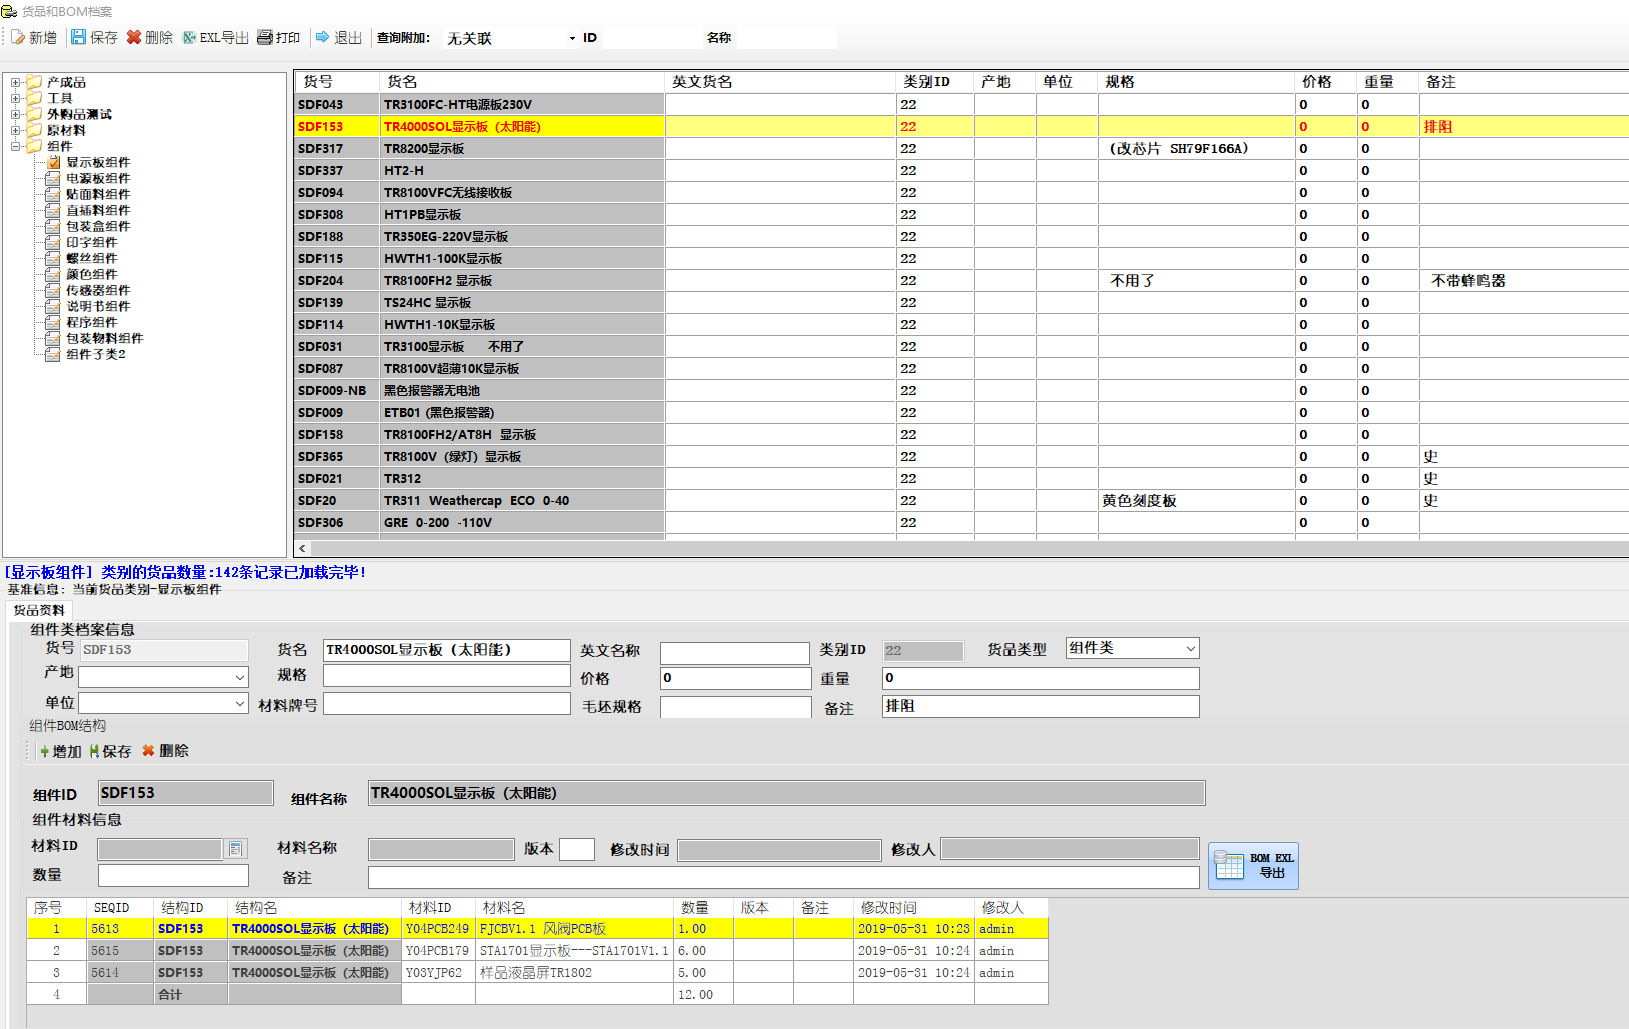Click the BOM structure 保存 save icon
The image size is (1629, 1029).
[x=94, y=751]
